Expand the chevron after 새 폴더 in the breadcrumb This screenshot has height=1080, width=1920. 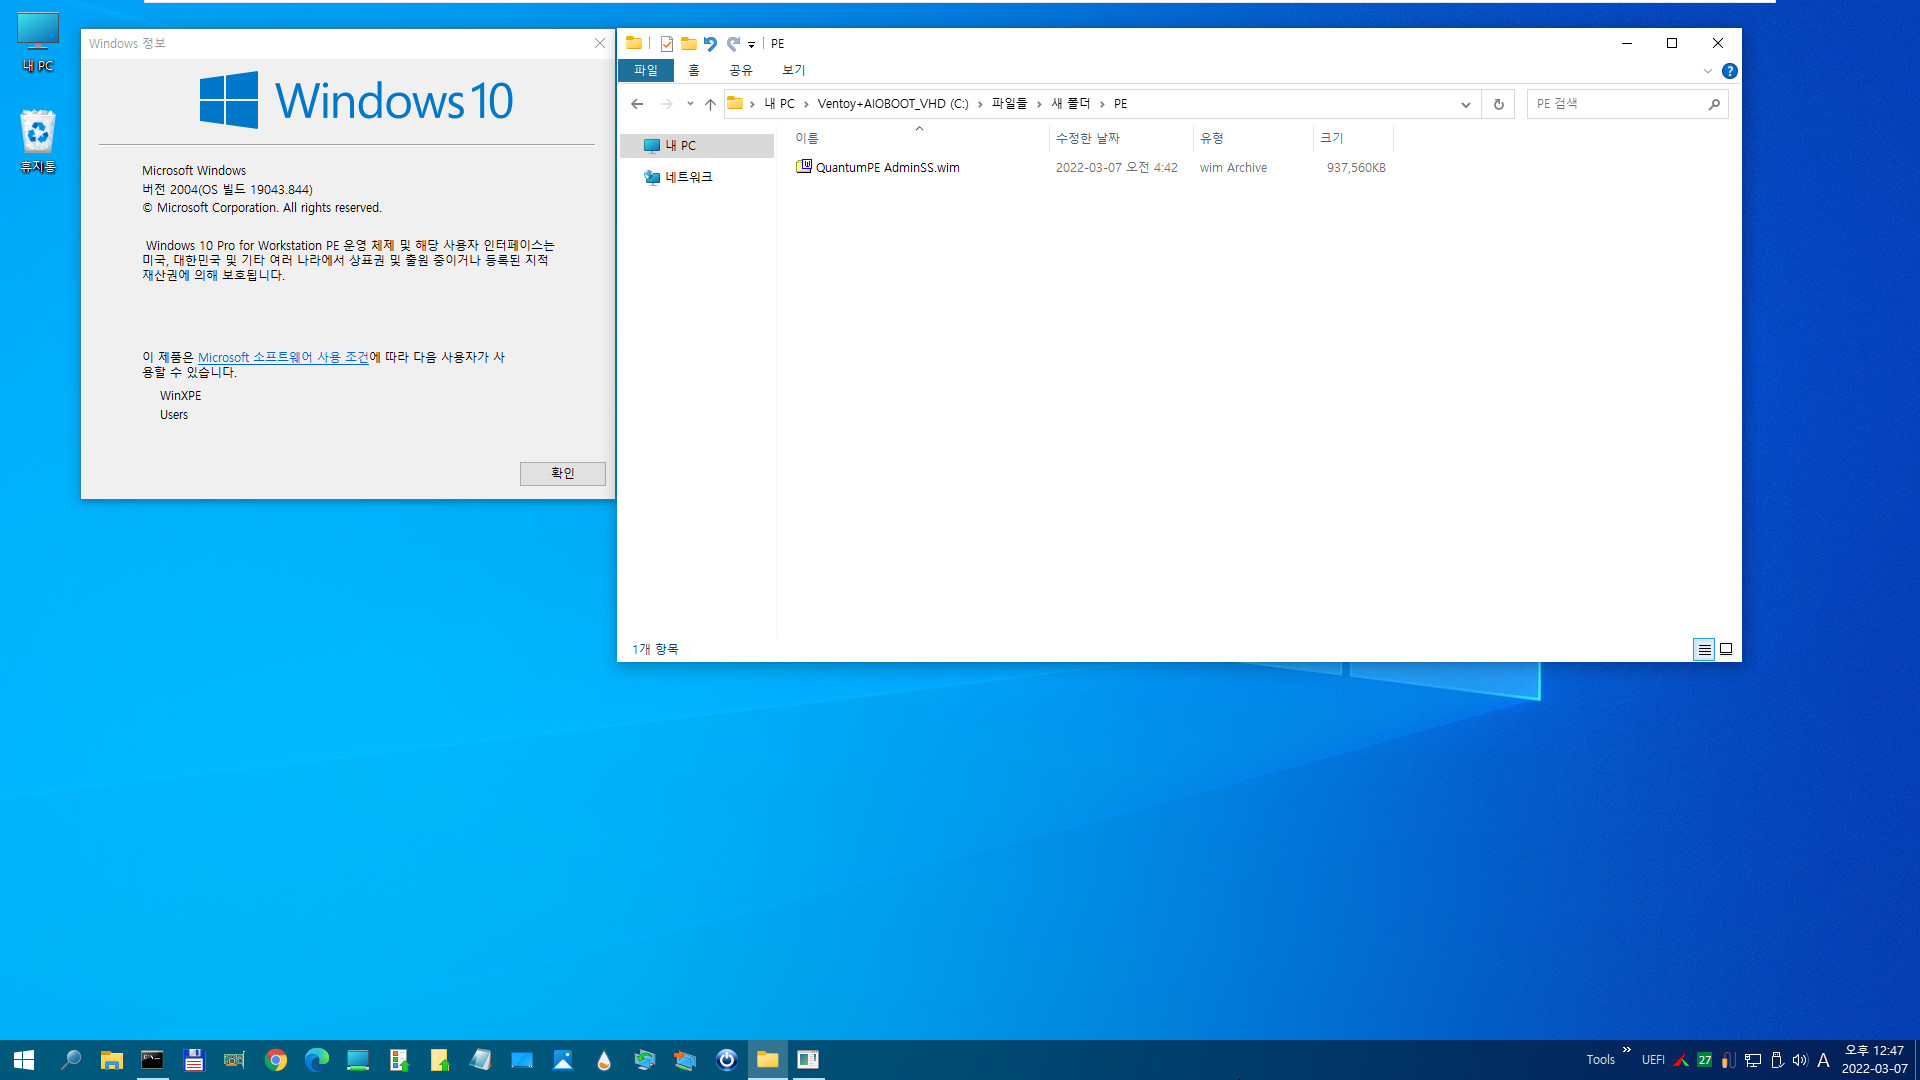coord(1102,104)
